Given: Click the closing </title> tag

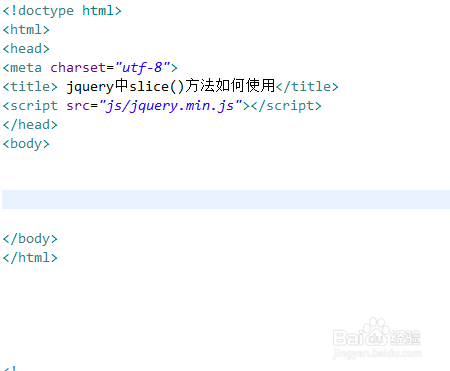Looking at the screenshot, I should 307,87.
